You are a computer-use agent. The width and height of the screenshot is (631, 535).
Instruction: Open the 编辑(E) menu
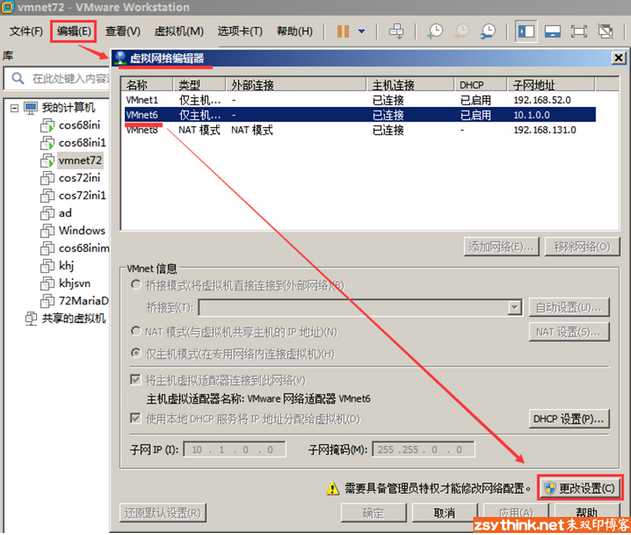pyautogui.click(x=74, y=31)
